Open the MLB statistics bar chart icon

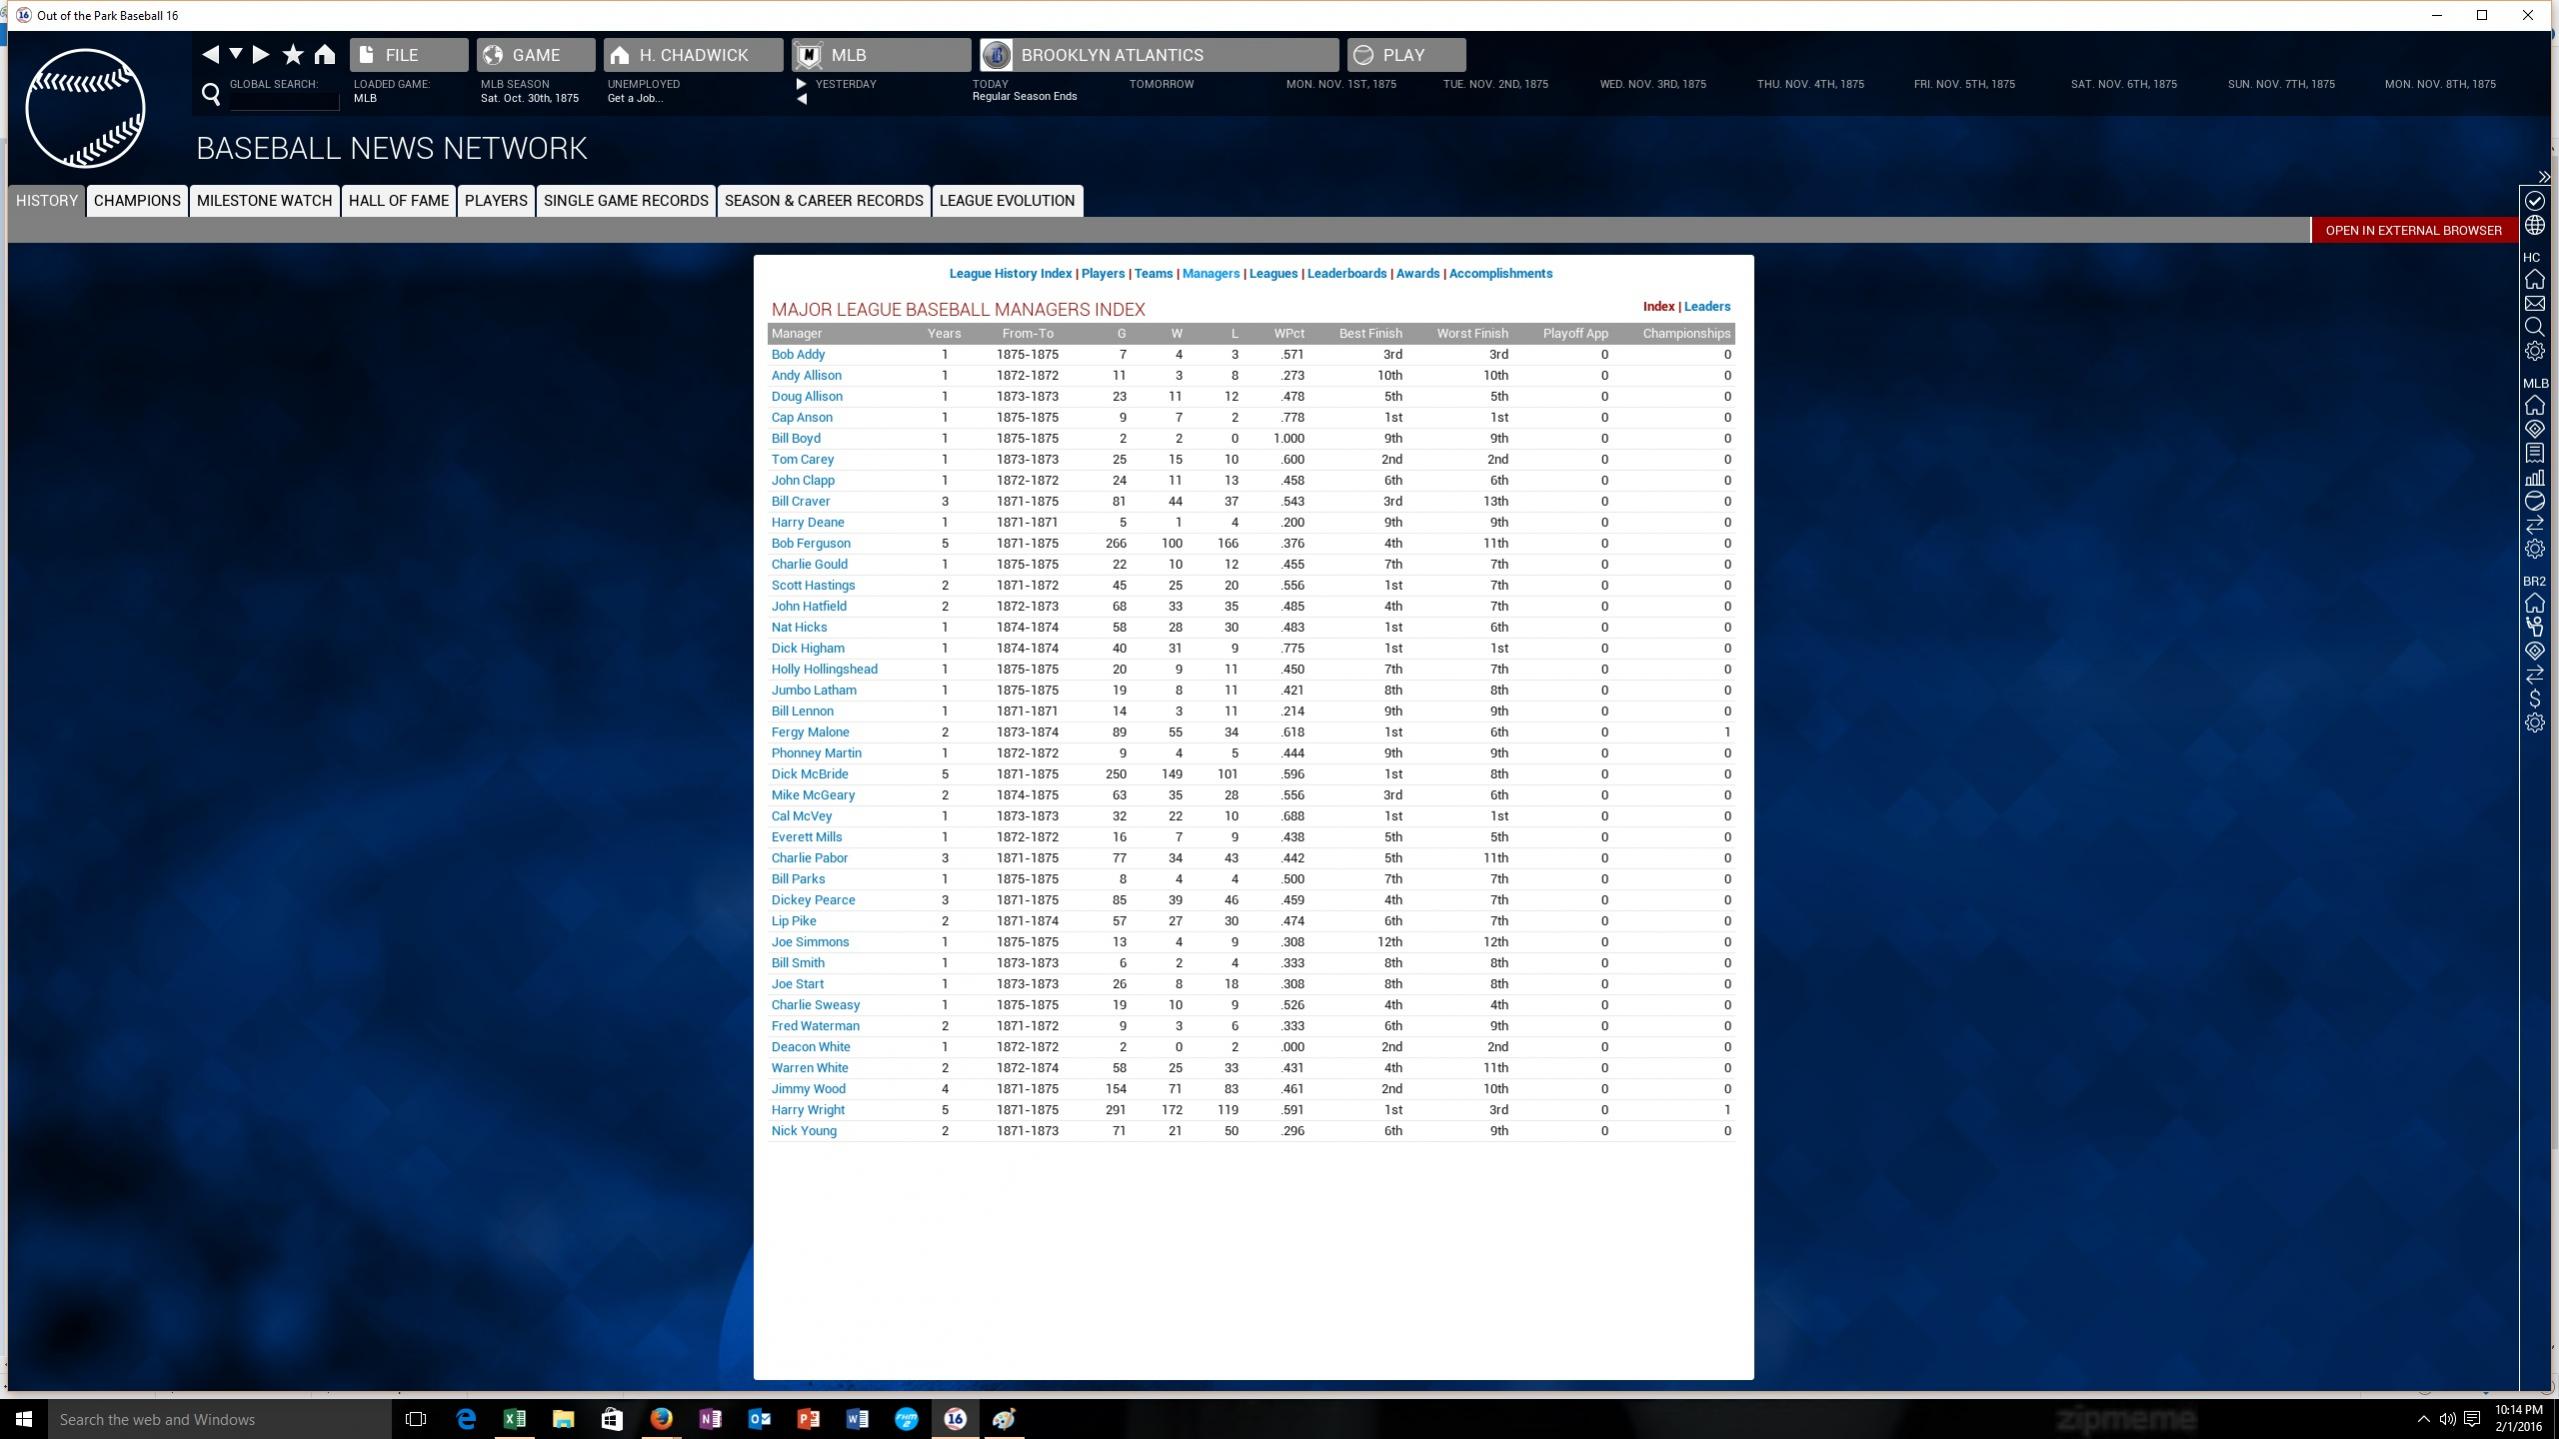2534,477
